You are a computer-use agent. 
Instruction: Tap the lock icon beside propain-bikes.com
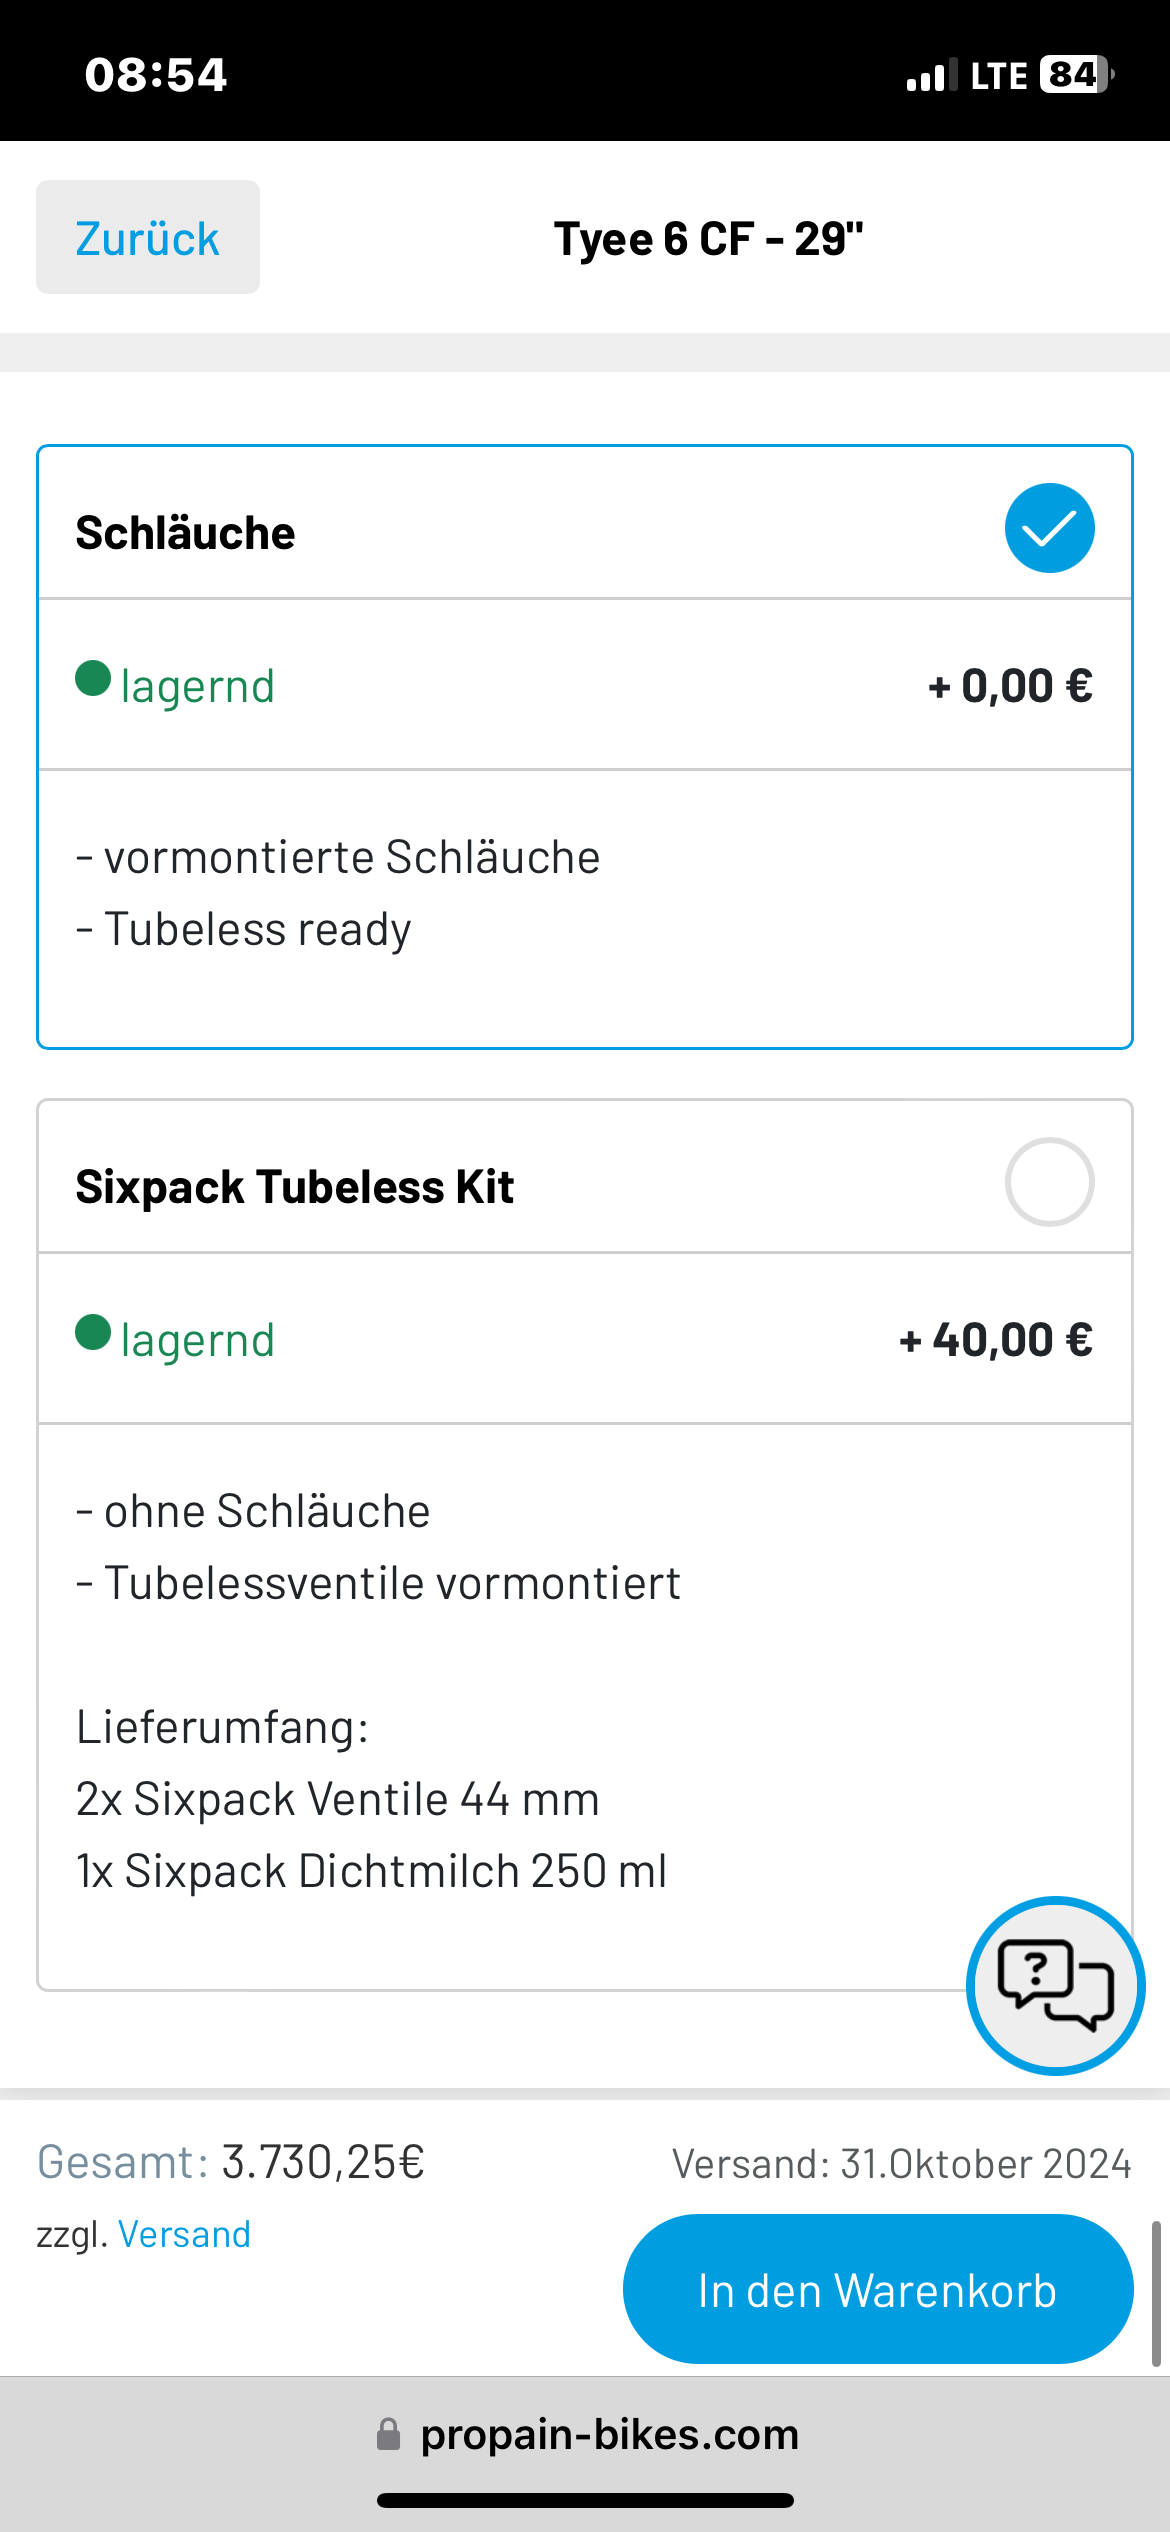coord(388,2434)
